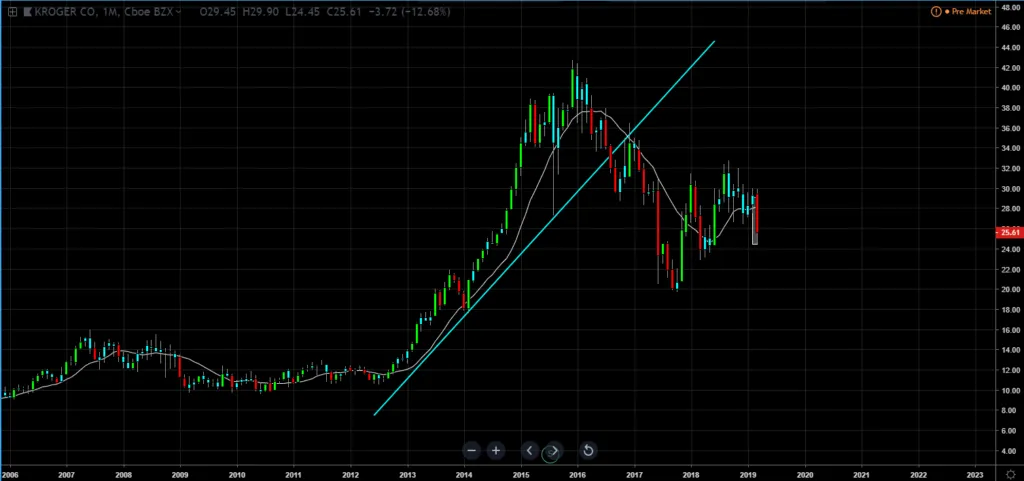Click the expand legend icon before KROGER CO
The height and width of the screenshot is (481, 1024).
[12, 12]
